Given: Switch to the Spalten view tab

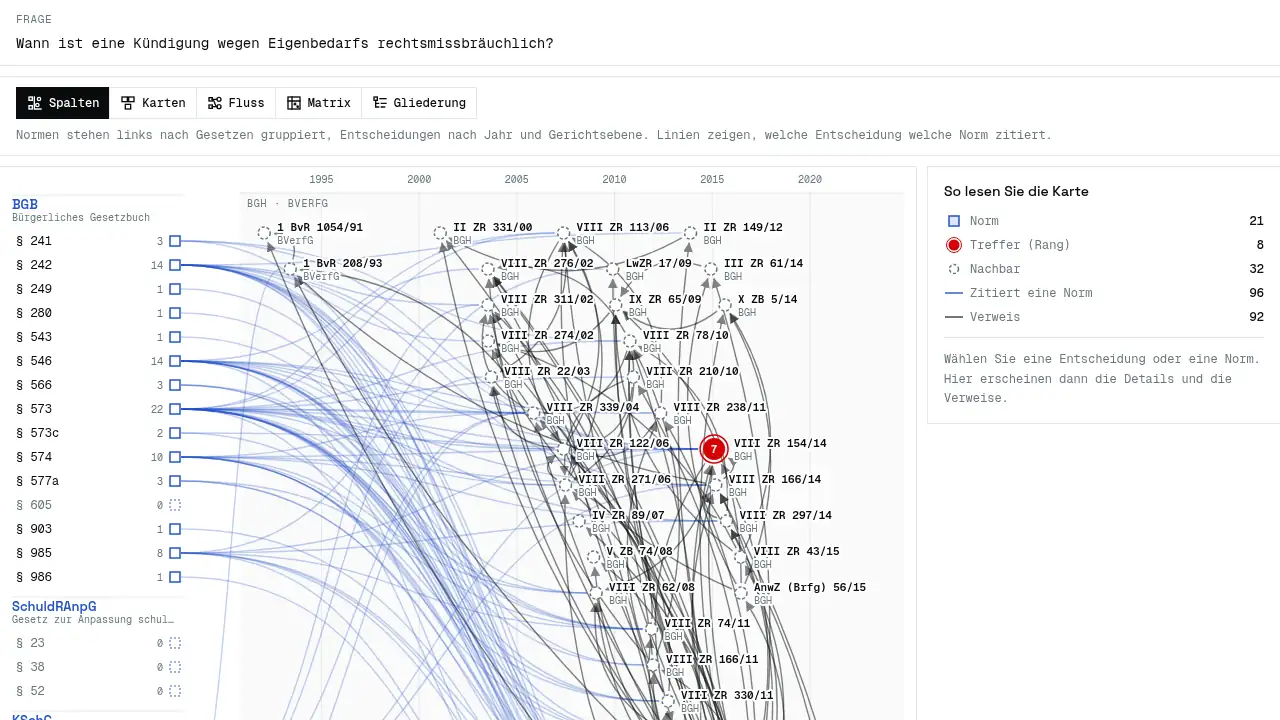Looking at the screenshot, I should 63,103.
